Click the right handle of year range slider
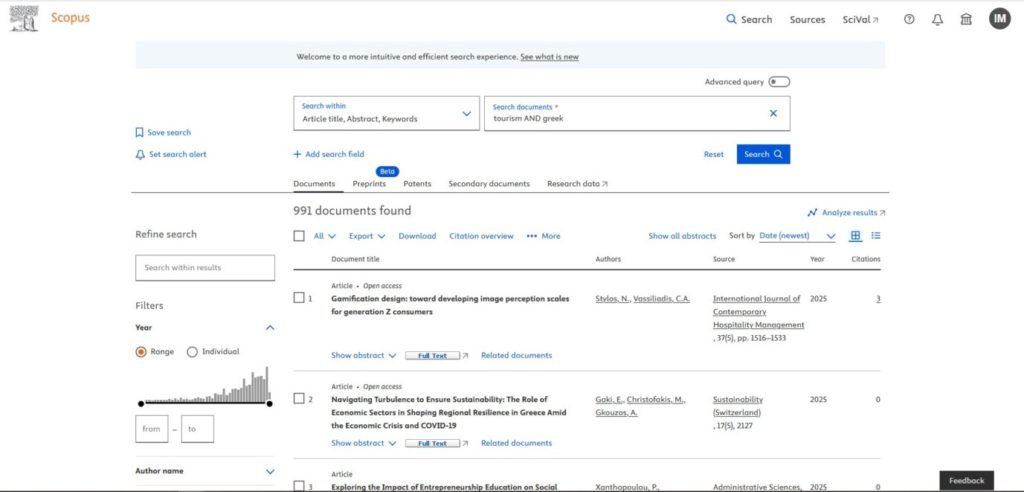The image size is (1024, 492). [269, 404]
